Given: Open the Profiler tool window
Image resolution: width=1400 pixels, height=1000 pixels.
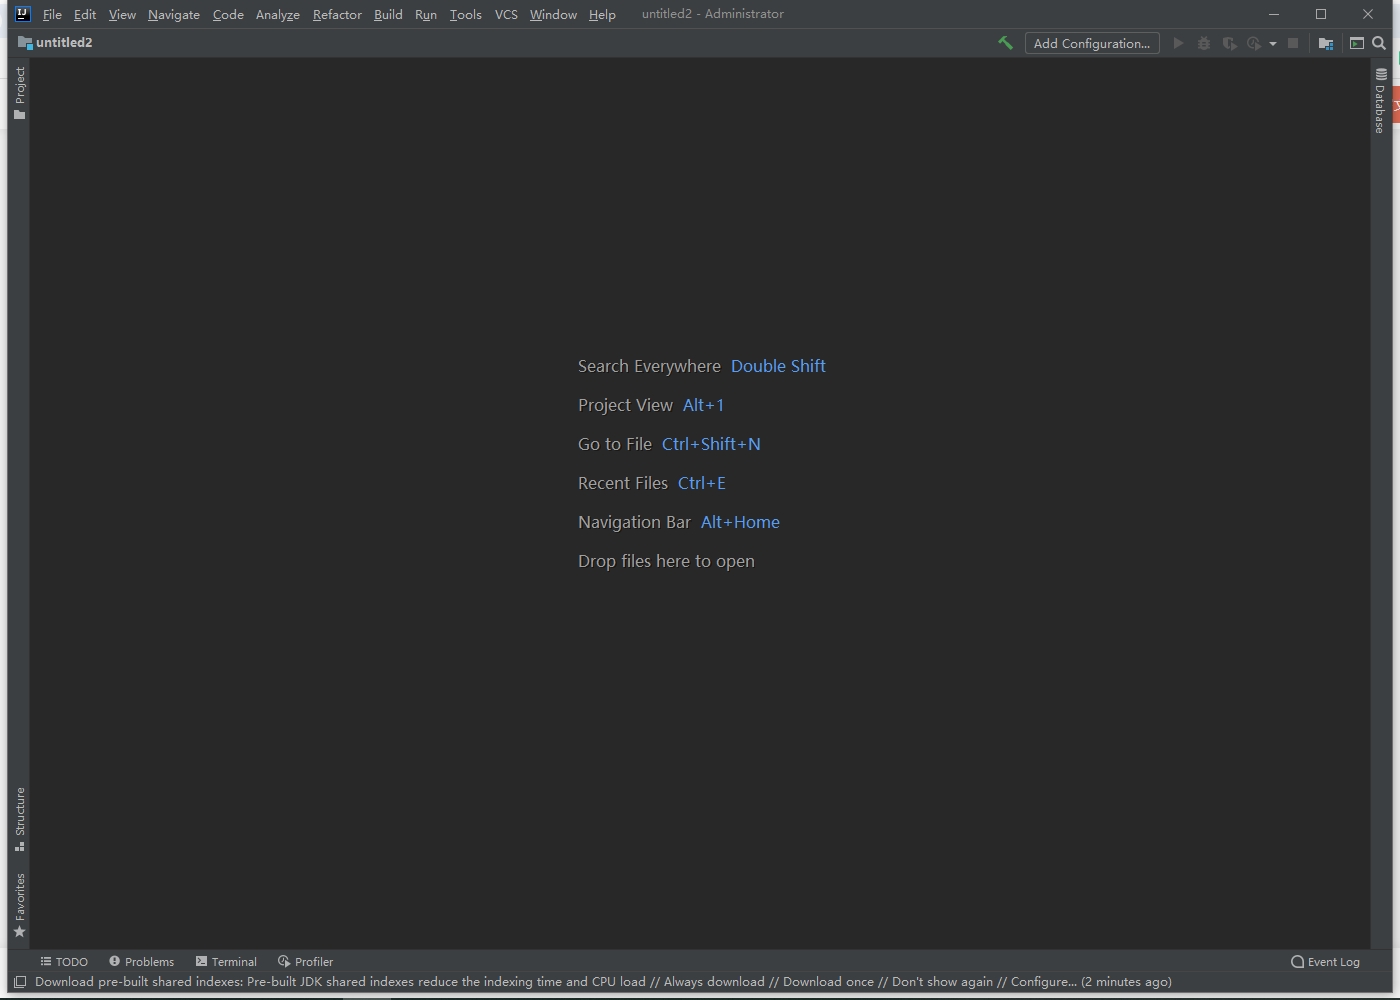Looking at the screenshot, I should 306,961.
